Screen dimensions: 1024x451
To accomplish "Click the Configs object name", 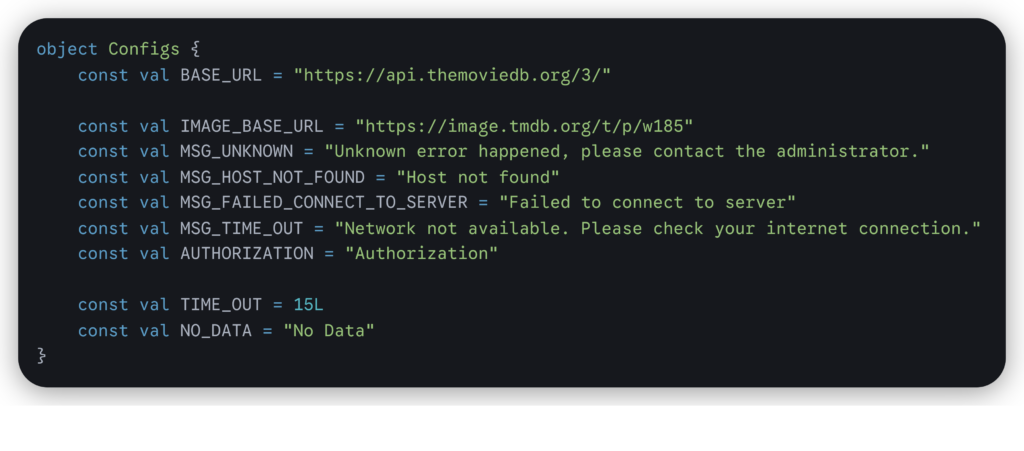I will [x=144, y=49].
